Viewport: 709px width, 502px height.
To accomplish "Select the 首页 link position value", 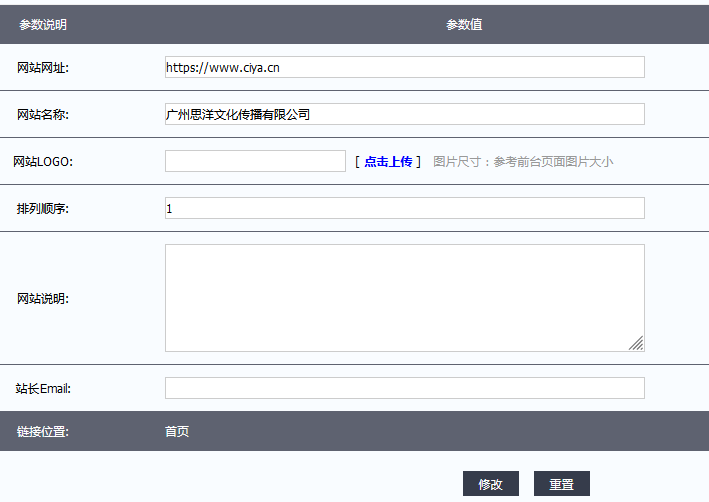I will tap(177, 432).
